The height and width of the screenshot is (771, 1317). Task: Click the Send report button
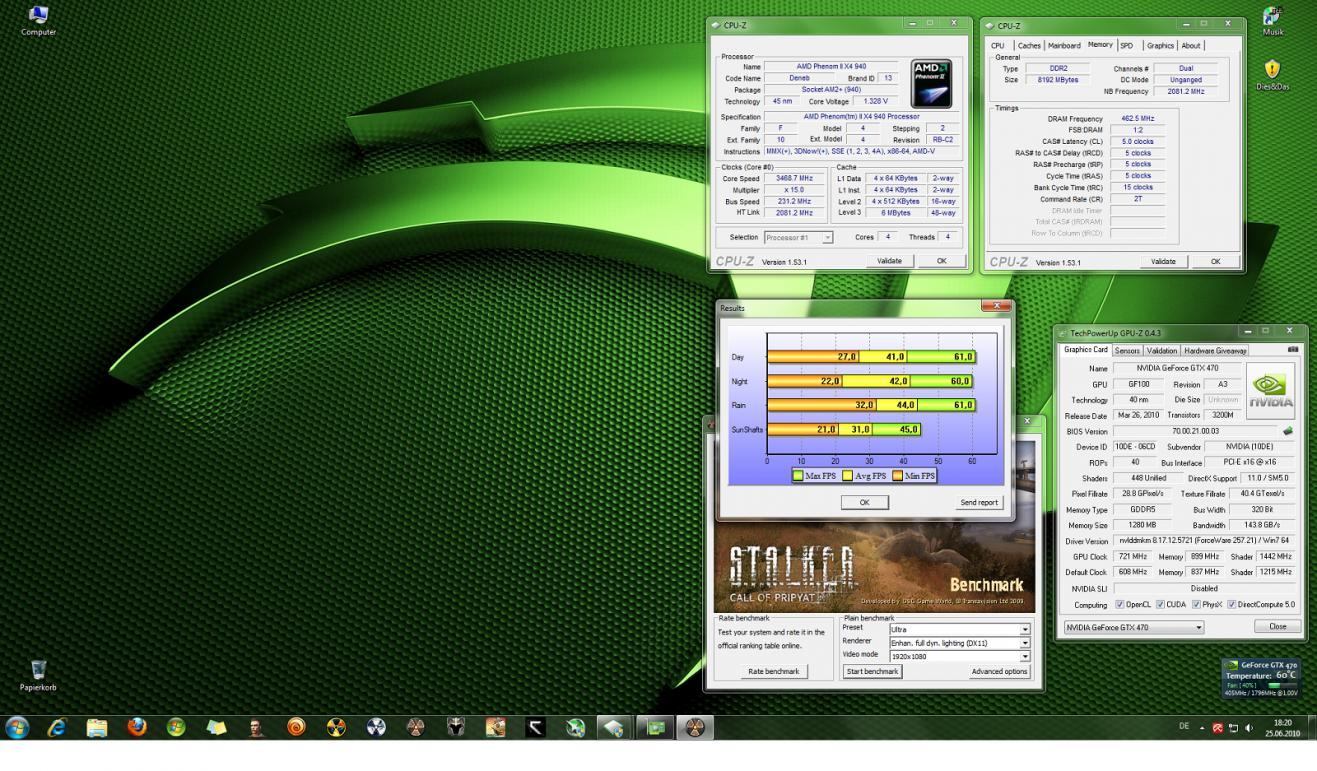pyautogui.click(x=979, y=502)
